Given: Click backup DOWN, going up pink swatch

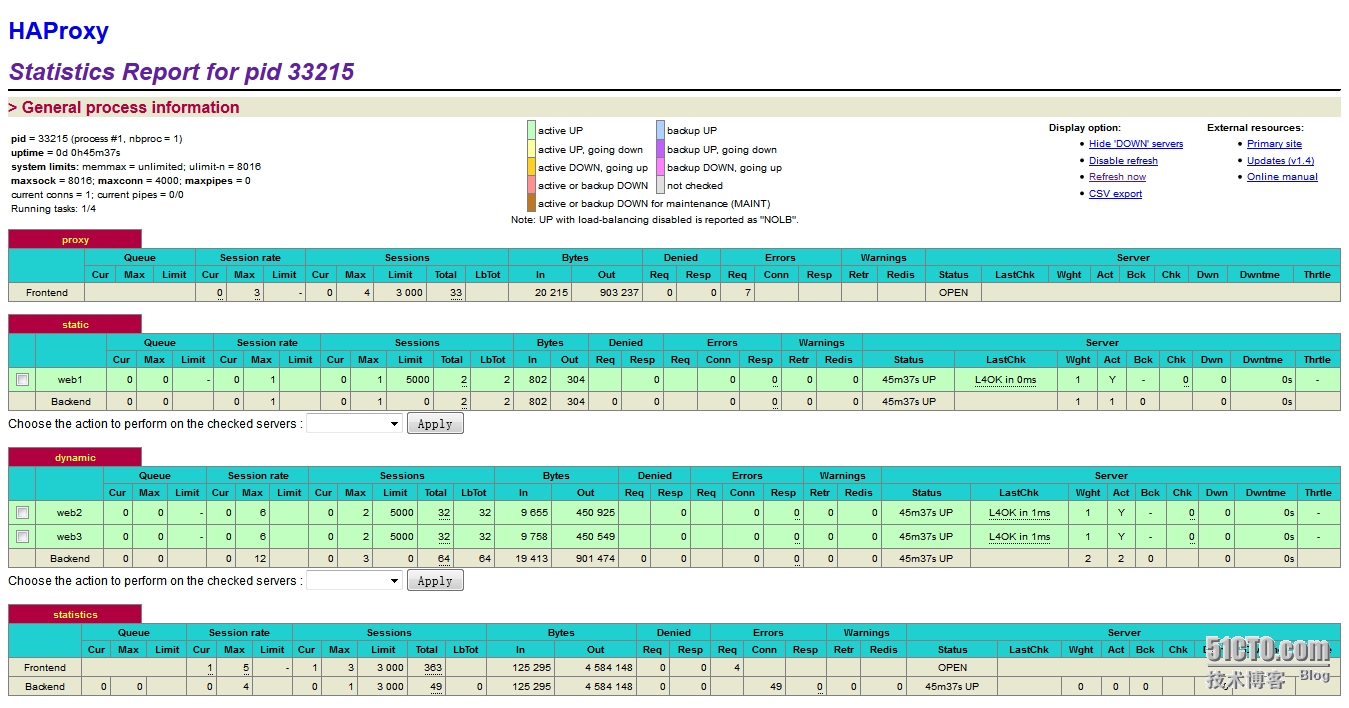Looking at the screenshot, I should pyautogui.click(x=660, y=167).
